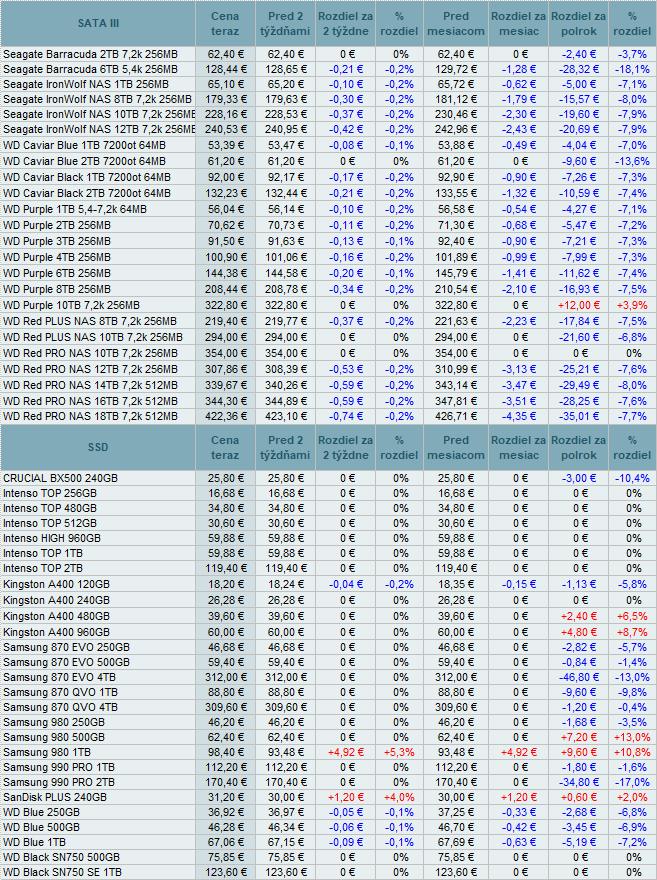Viewport: 657px width, 880px height.
Task: Click 34,80 € current price of Intenso TOP 480GB
Action: pos(227,508)
